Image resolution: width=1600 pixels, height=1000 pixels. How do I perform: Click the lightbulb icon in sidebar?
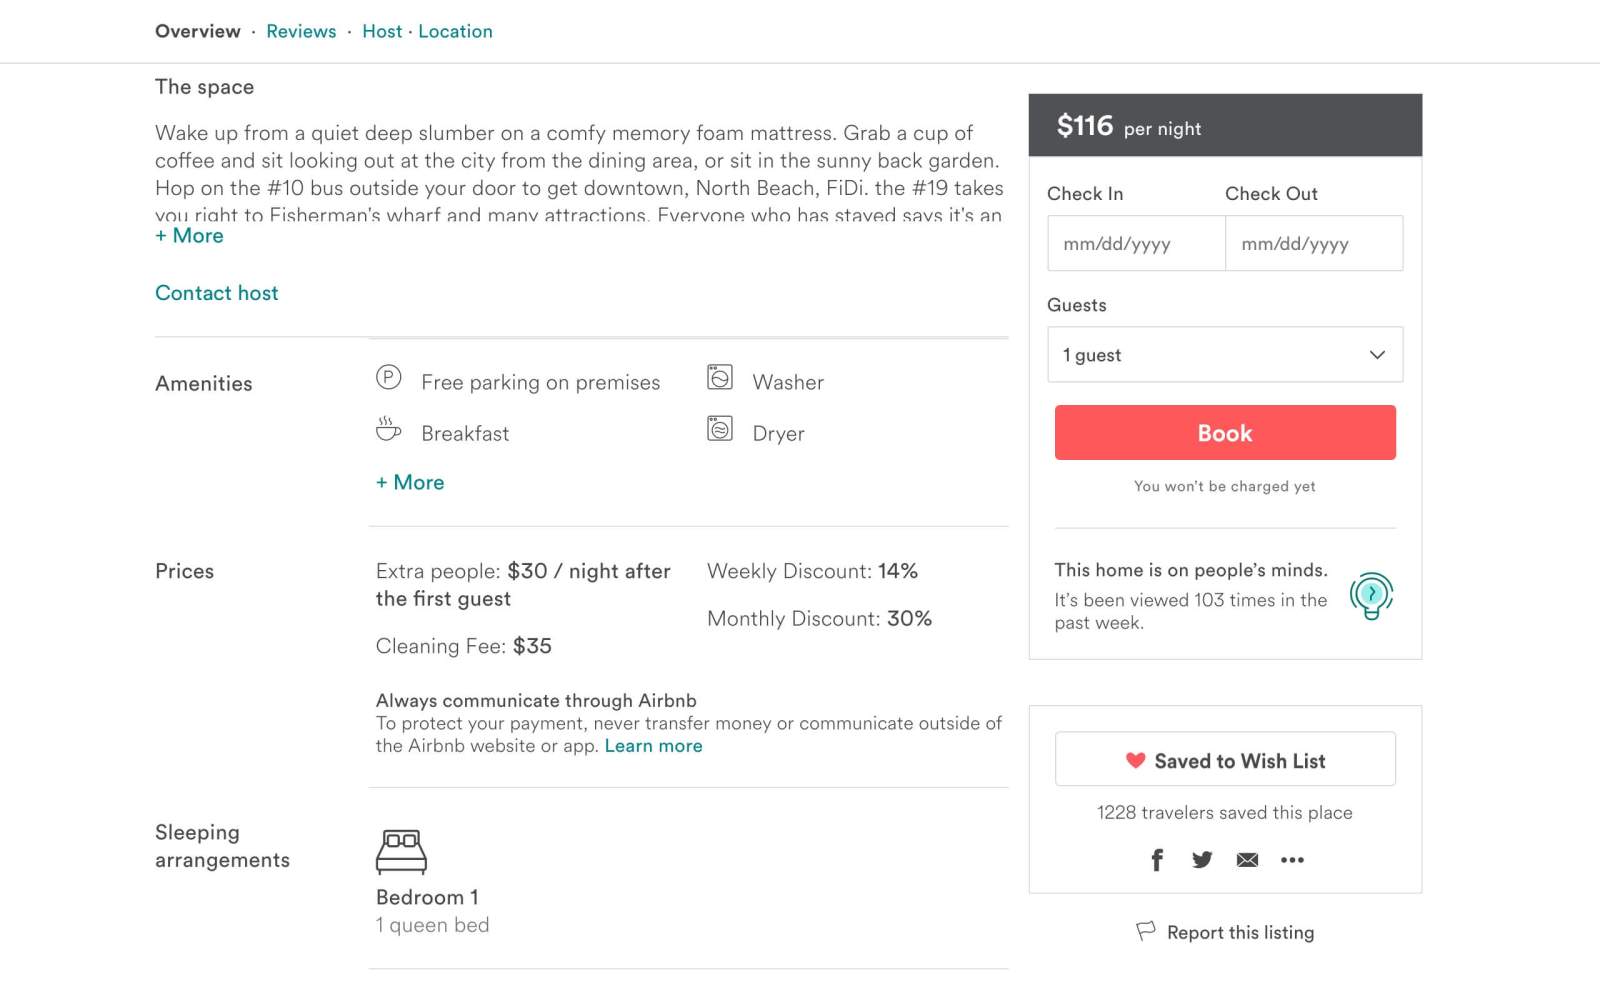(1371, 596)
